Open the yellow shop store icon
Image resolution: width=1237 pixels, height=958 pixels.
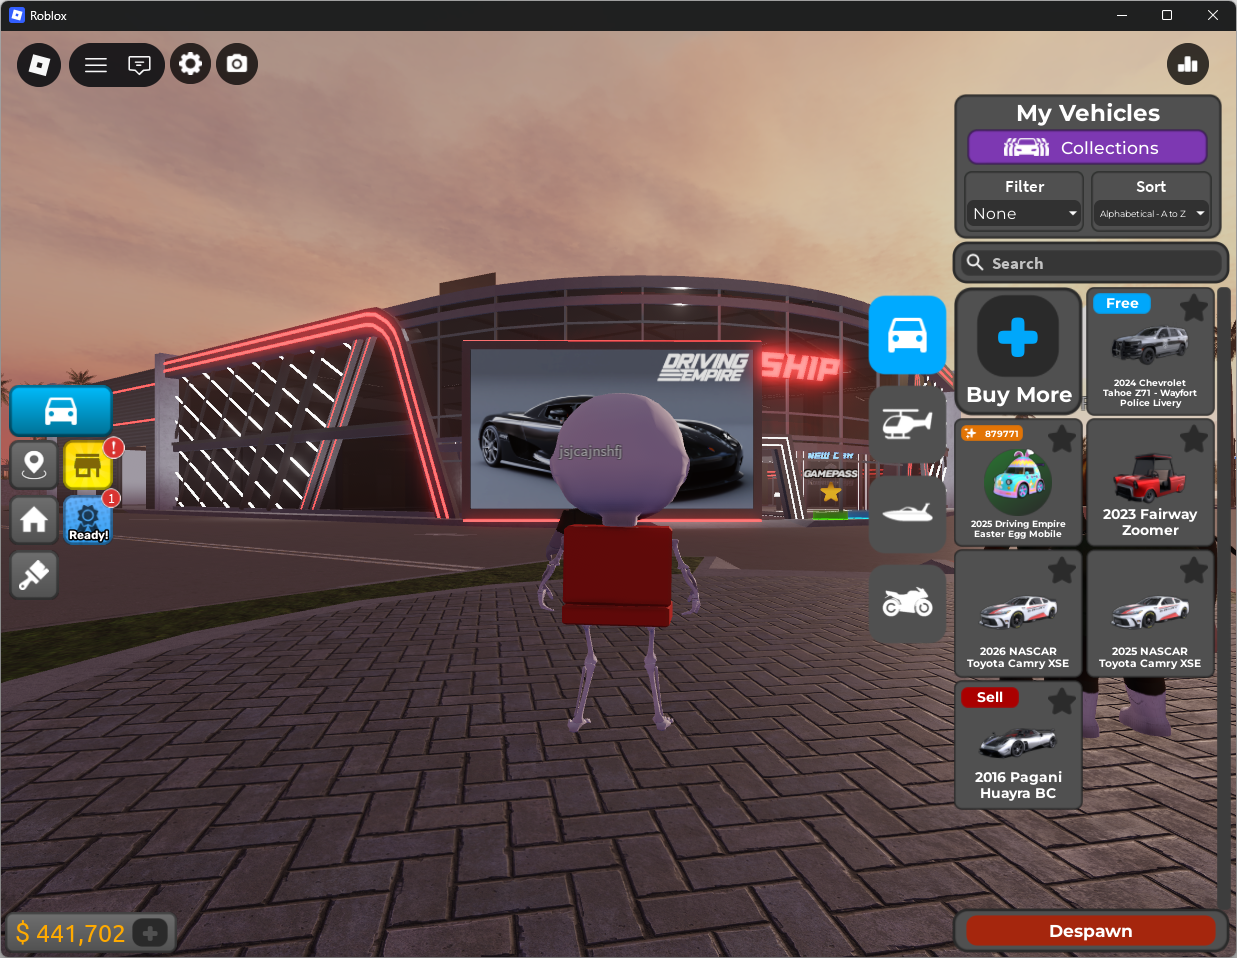click(x=88, y=465)
